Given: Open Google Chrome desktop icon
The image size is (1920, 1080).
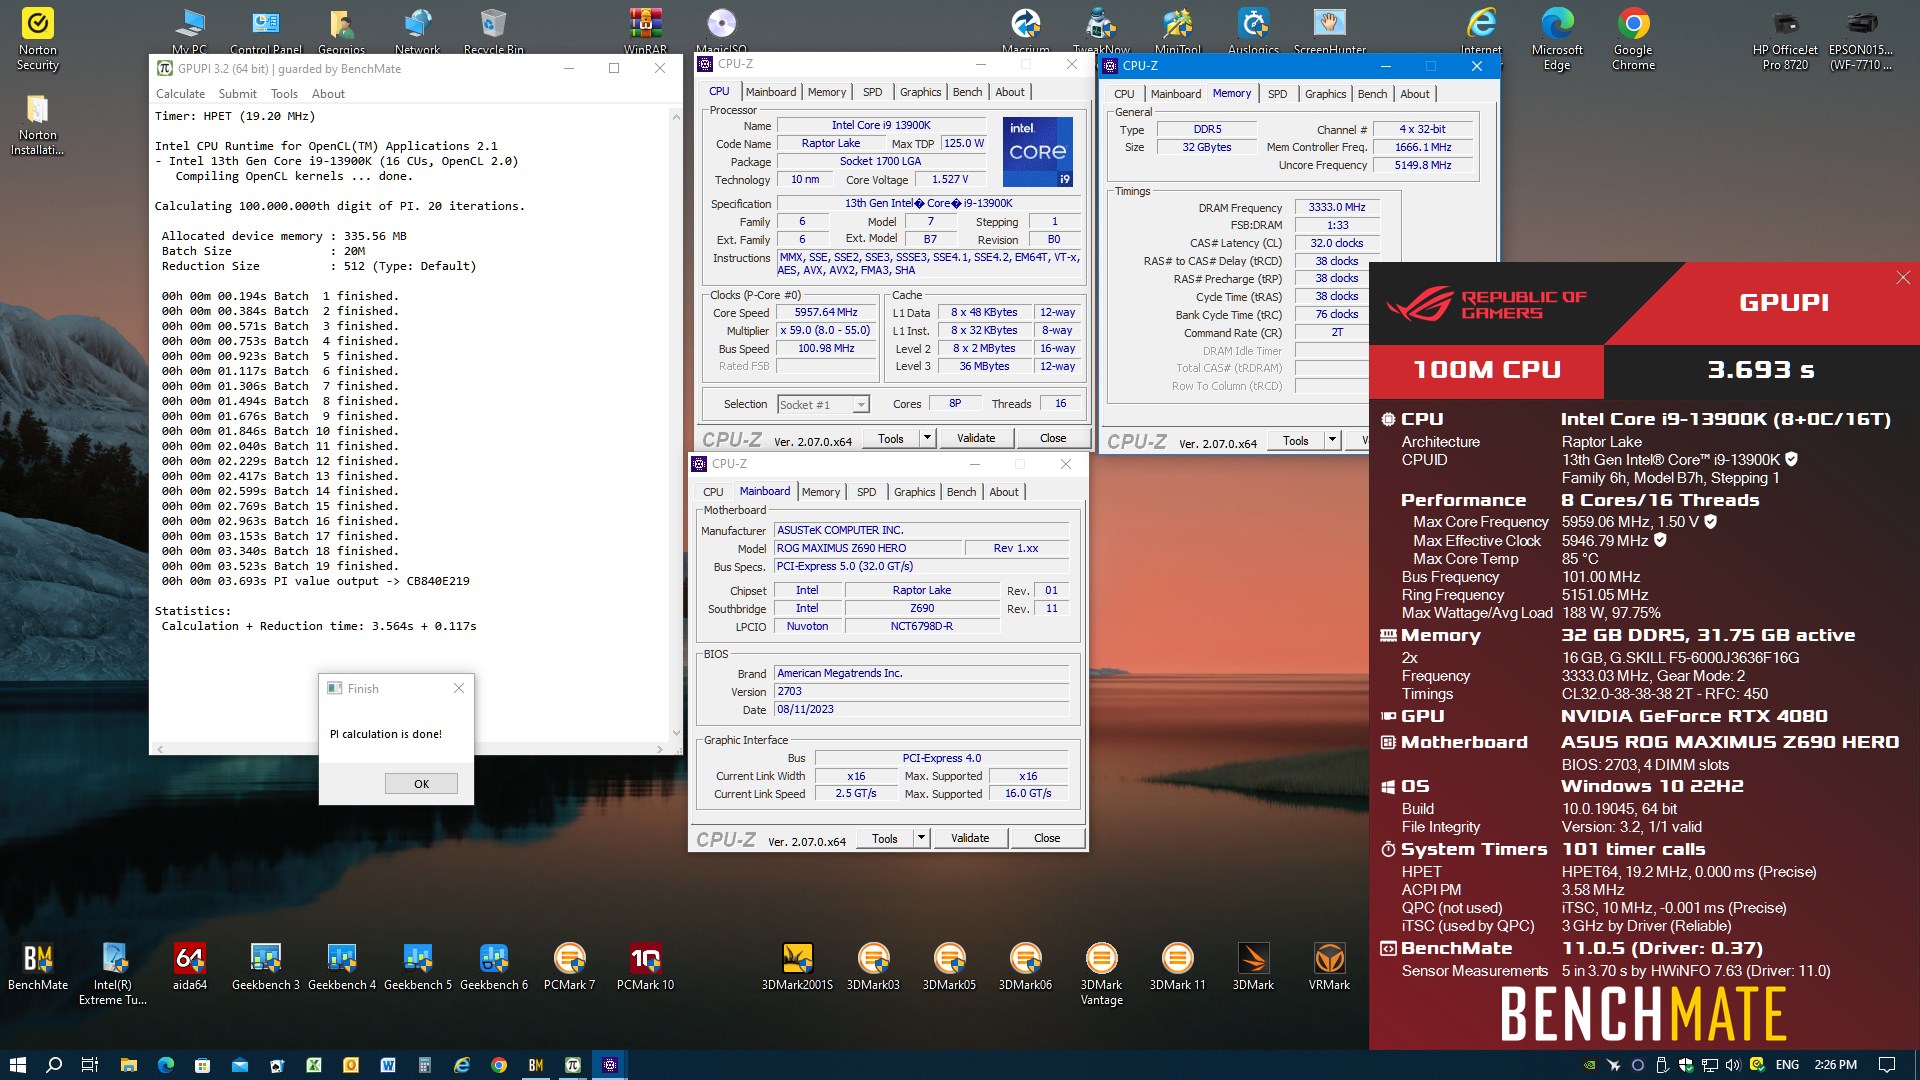Looking at the screenshot, I should point(1633,40).
